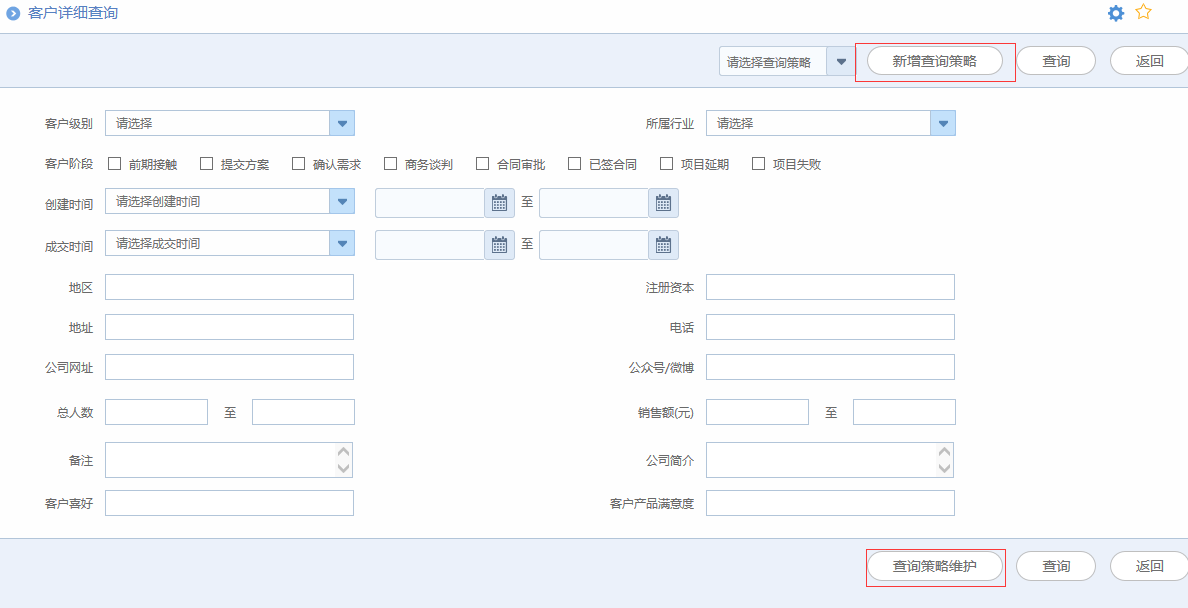Tick the 已签合同 checkbox
The width and height of the screenshot is (1188, 608).
pos(575,163)
